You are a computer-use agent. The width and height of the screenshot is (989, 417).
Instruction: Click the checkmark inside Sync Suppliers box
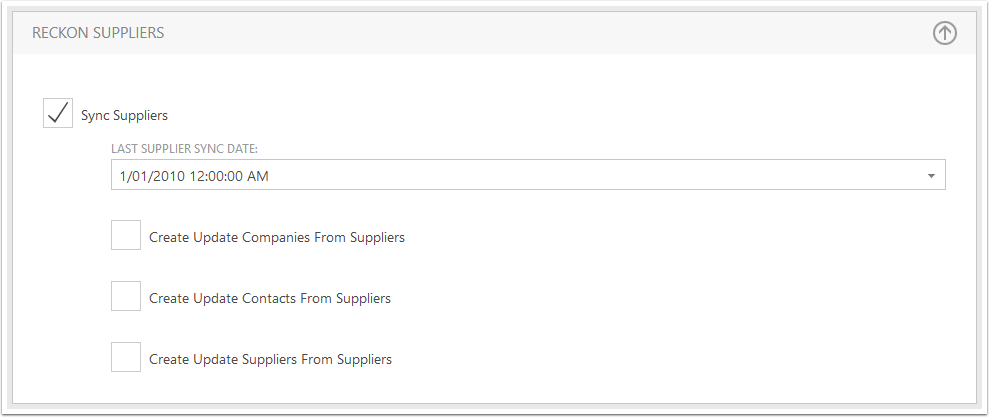pyautogui.click(x=58, y=113)
